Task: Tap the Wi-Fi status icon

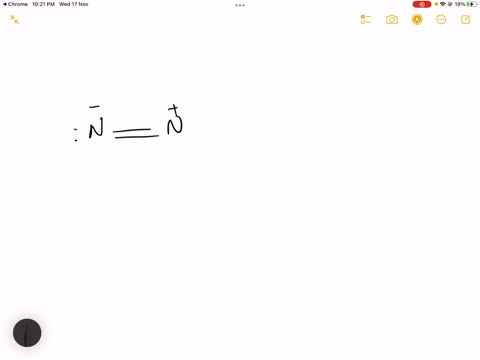Action: point(443,4)
